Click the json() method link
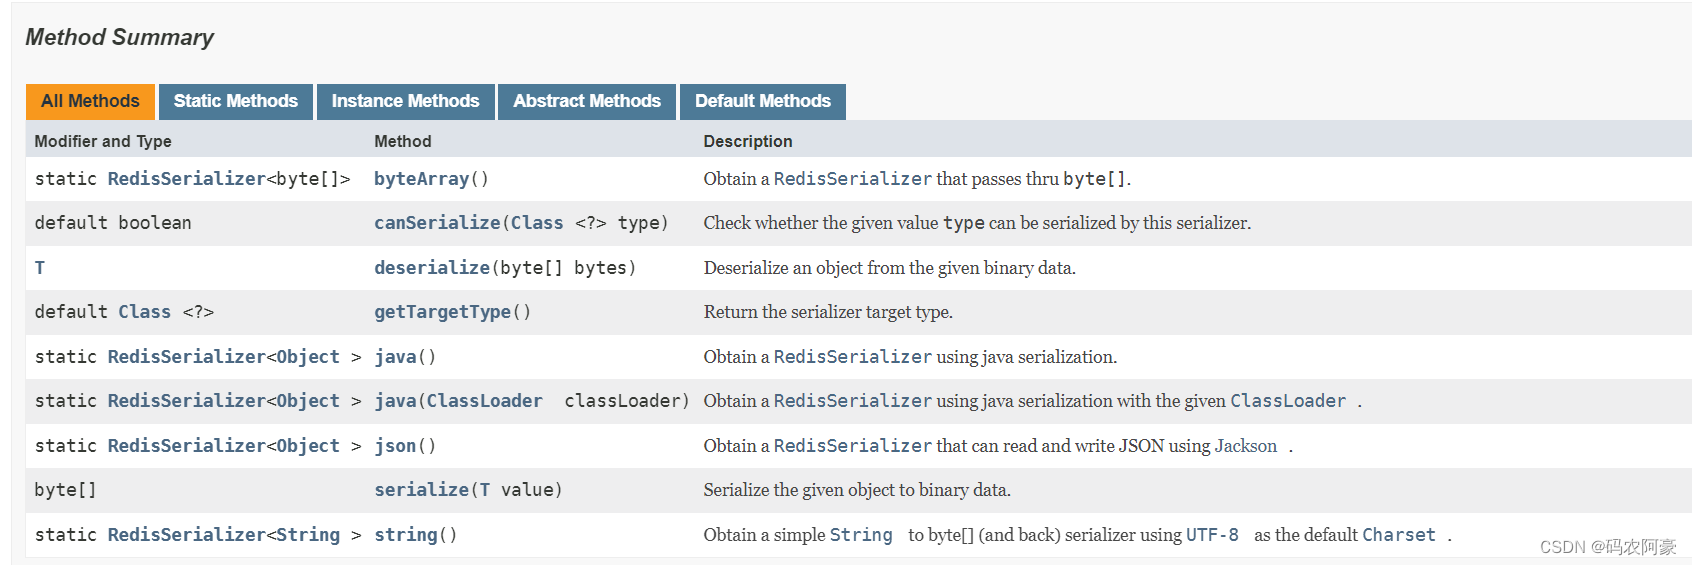This screenshot has height=565, width=1692. [x=395, y=446]
